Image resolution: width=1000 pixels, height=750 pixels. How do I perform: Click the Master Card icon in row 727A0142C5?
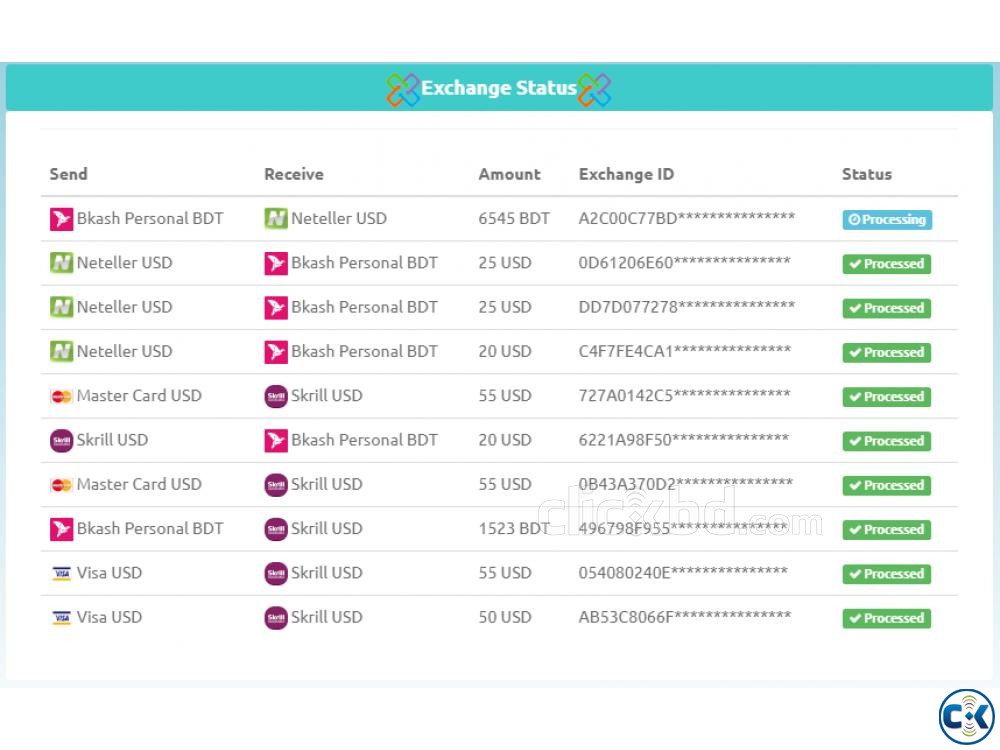61,396
